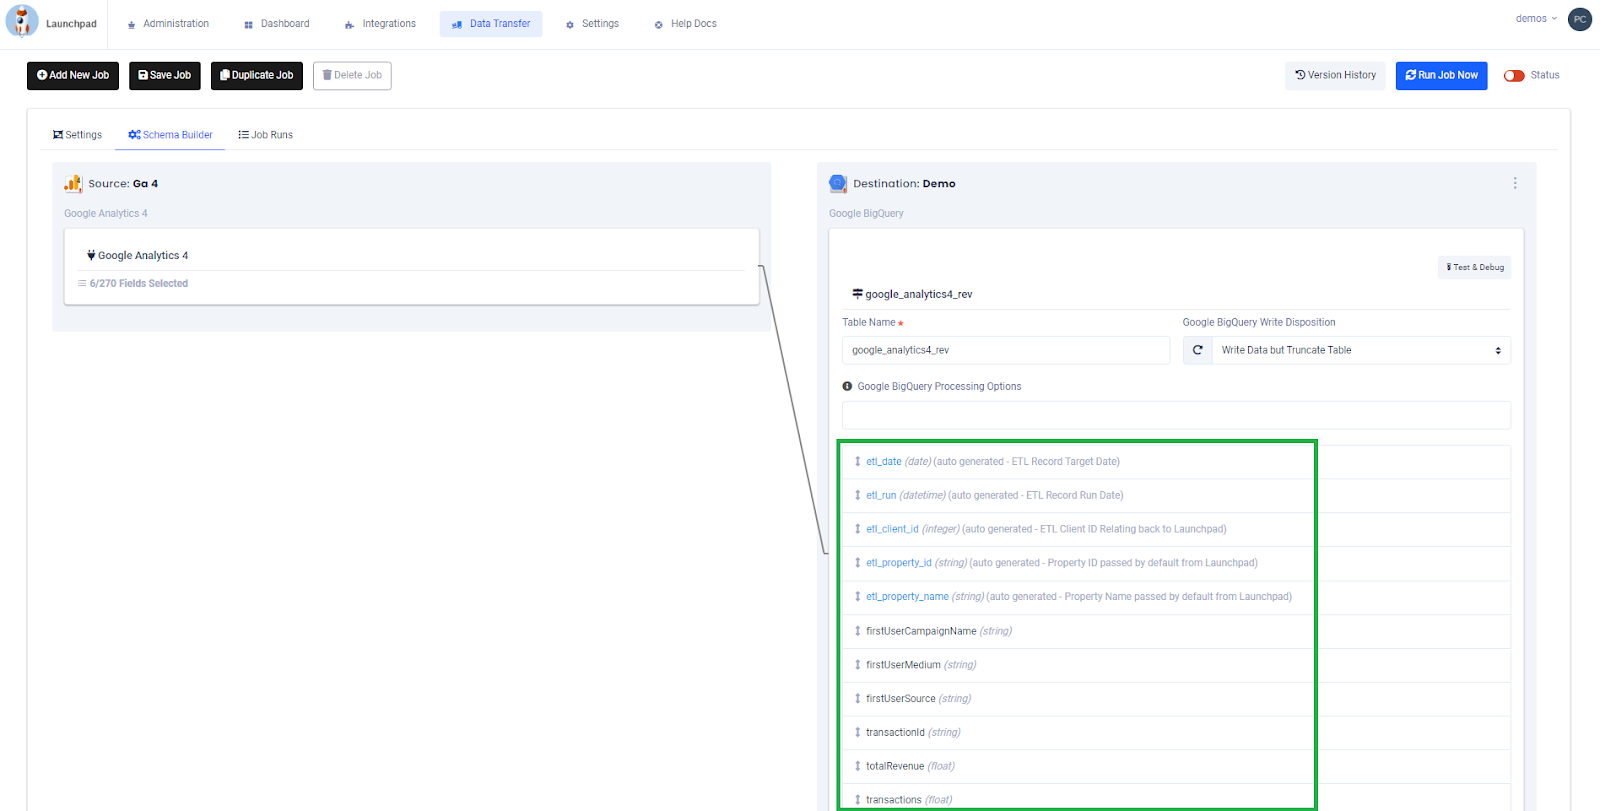
Task: Click the PC user avatar
Action: [x=1580, y=19]
